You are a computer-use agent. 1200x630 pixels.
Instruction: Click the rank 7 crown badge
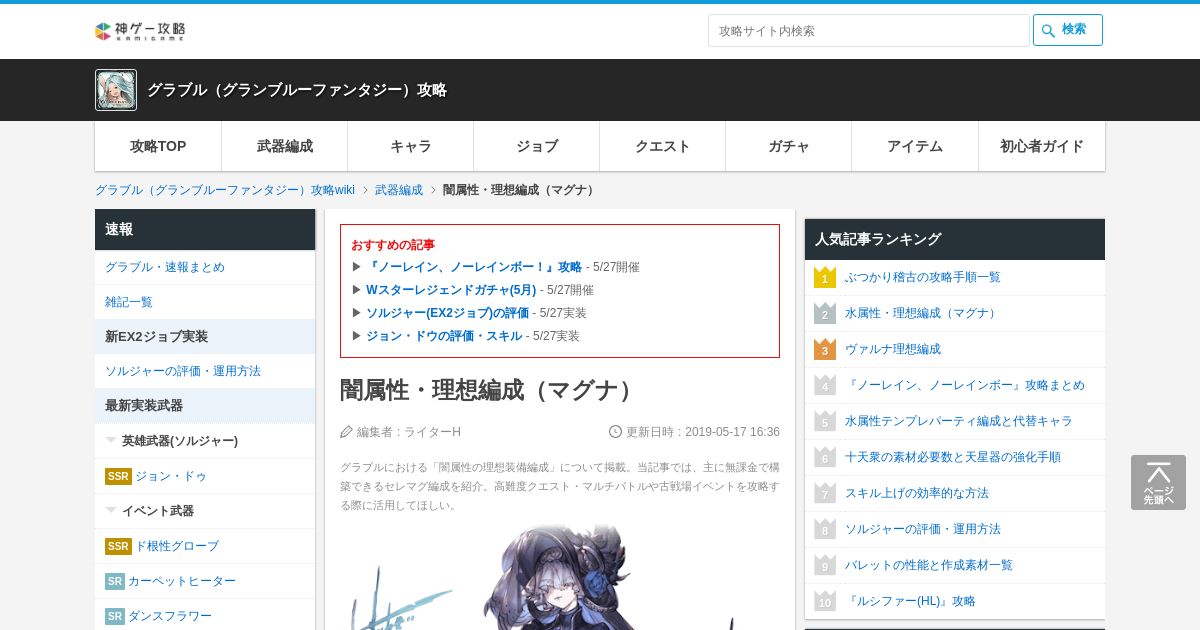(x=825, y=493)
